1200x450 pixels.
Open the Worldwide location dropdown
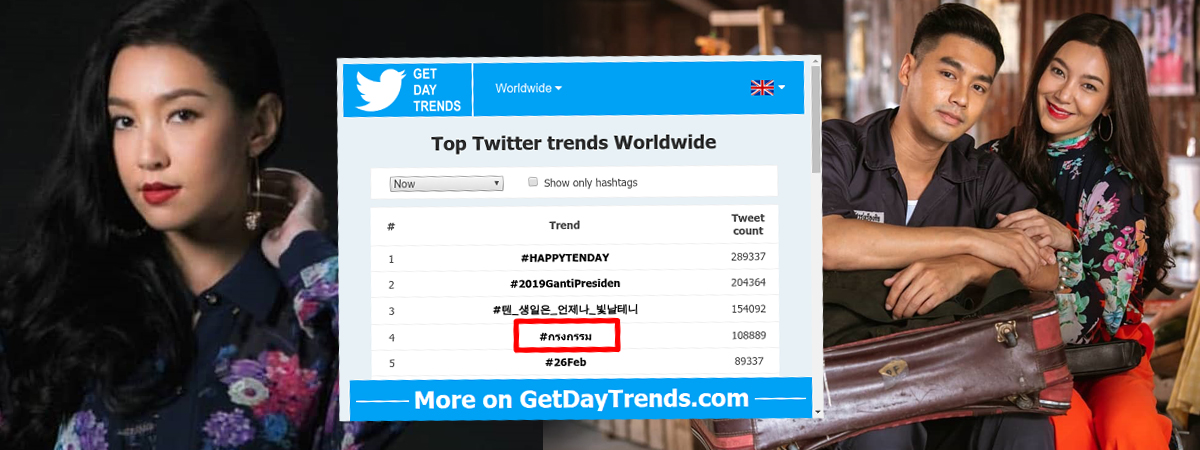coord(528,88)
